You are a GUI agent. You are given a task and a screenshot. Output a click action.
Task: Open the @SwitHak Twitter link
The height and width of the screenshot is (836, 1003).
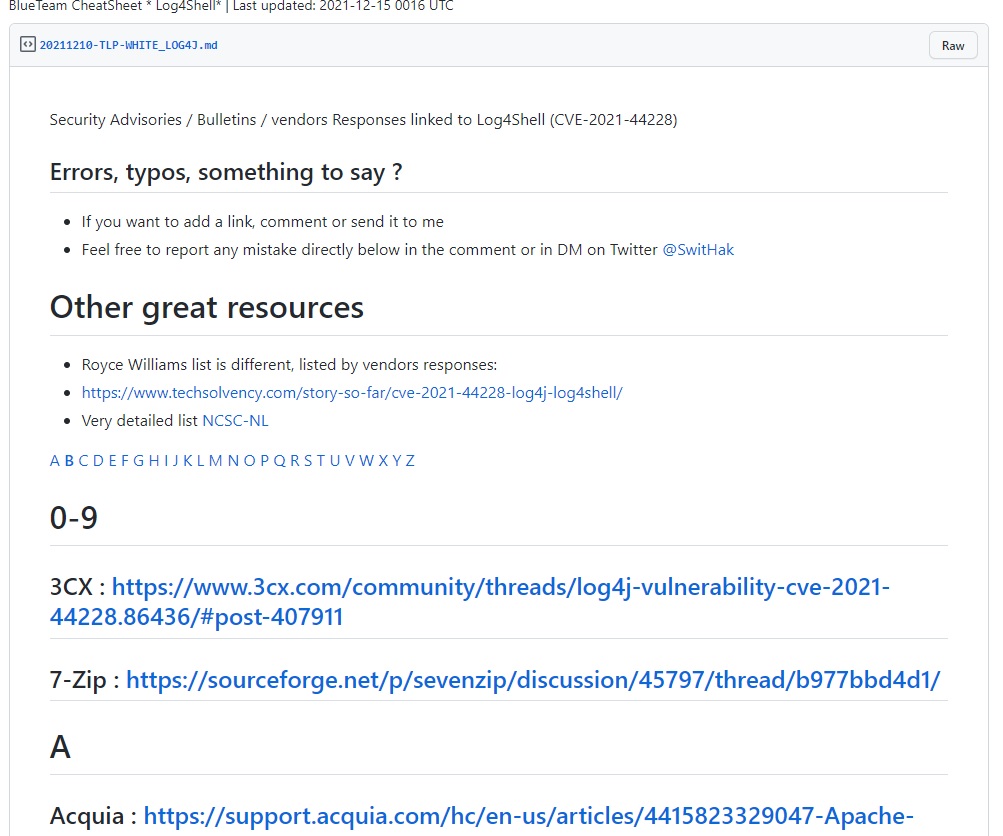click(698, 250)
